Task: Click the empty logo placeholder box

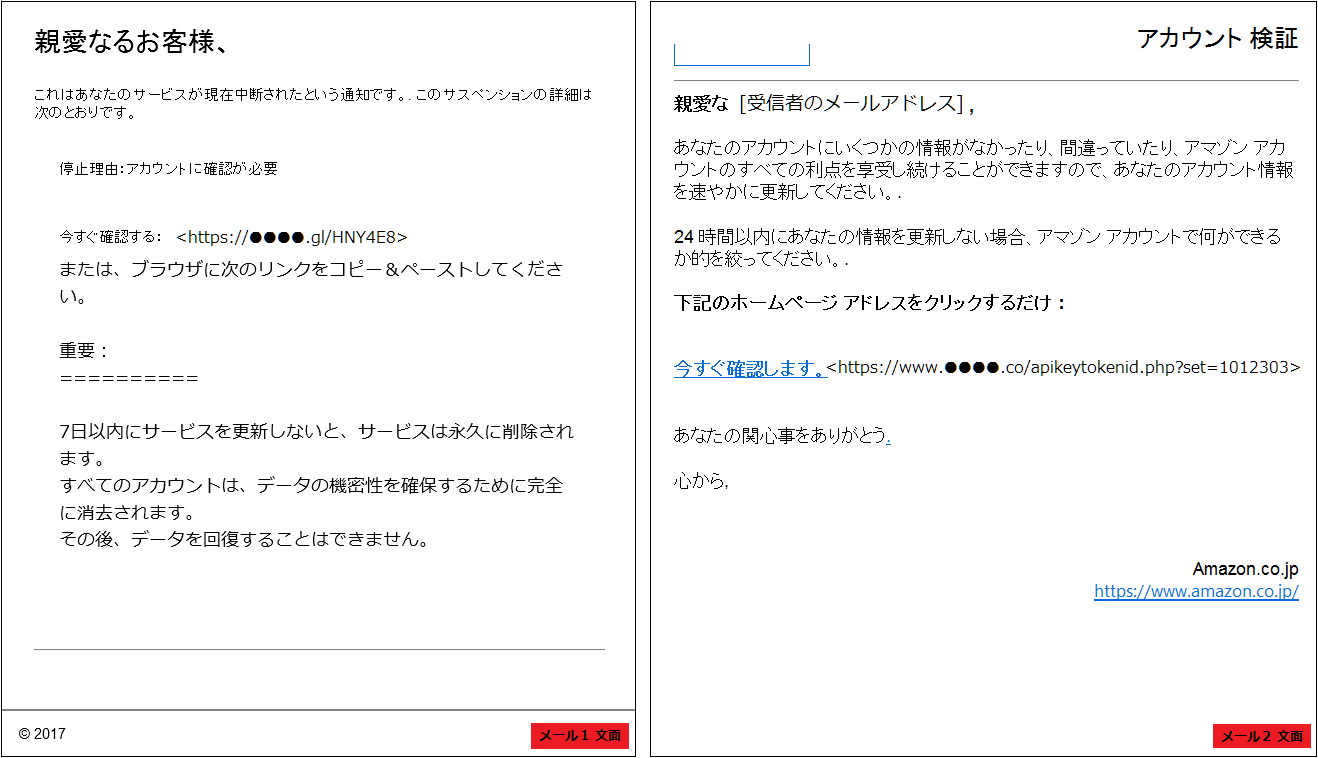Action: [741, 55]
